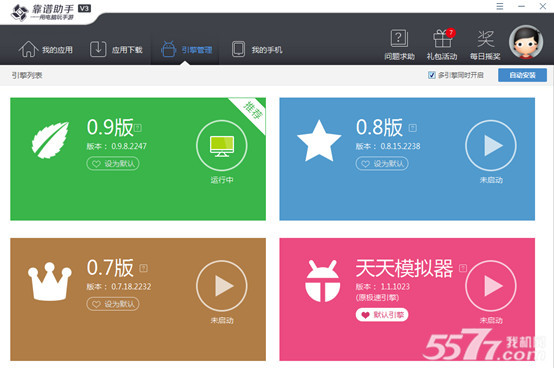Click the crown icon on 0.7版 card
Viewport: 554px width, 368px height.
tap(50, 281)
